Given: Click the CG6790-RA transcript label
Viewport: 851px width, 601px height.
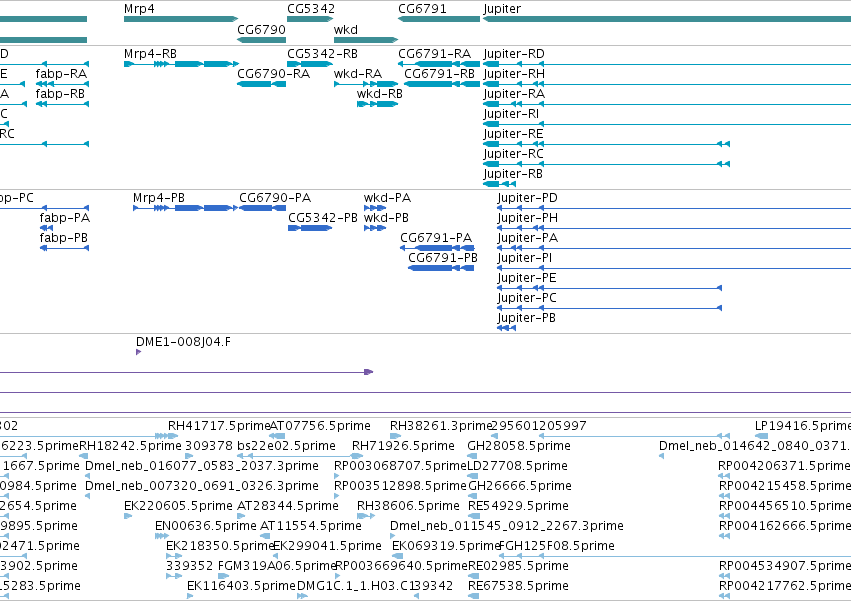Looking at the screenshot, I should point(274,74).
